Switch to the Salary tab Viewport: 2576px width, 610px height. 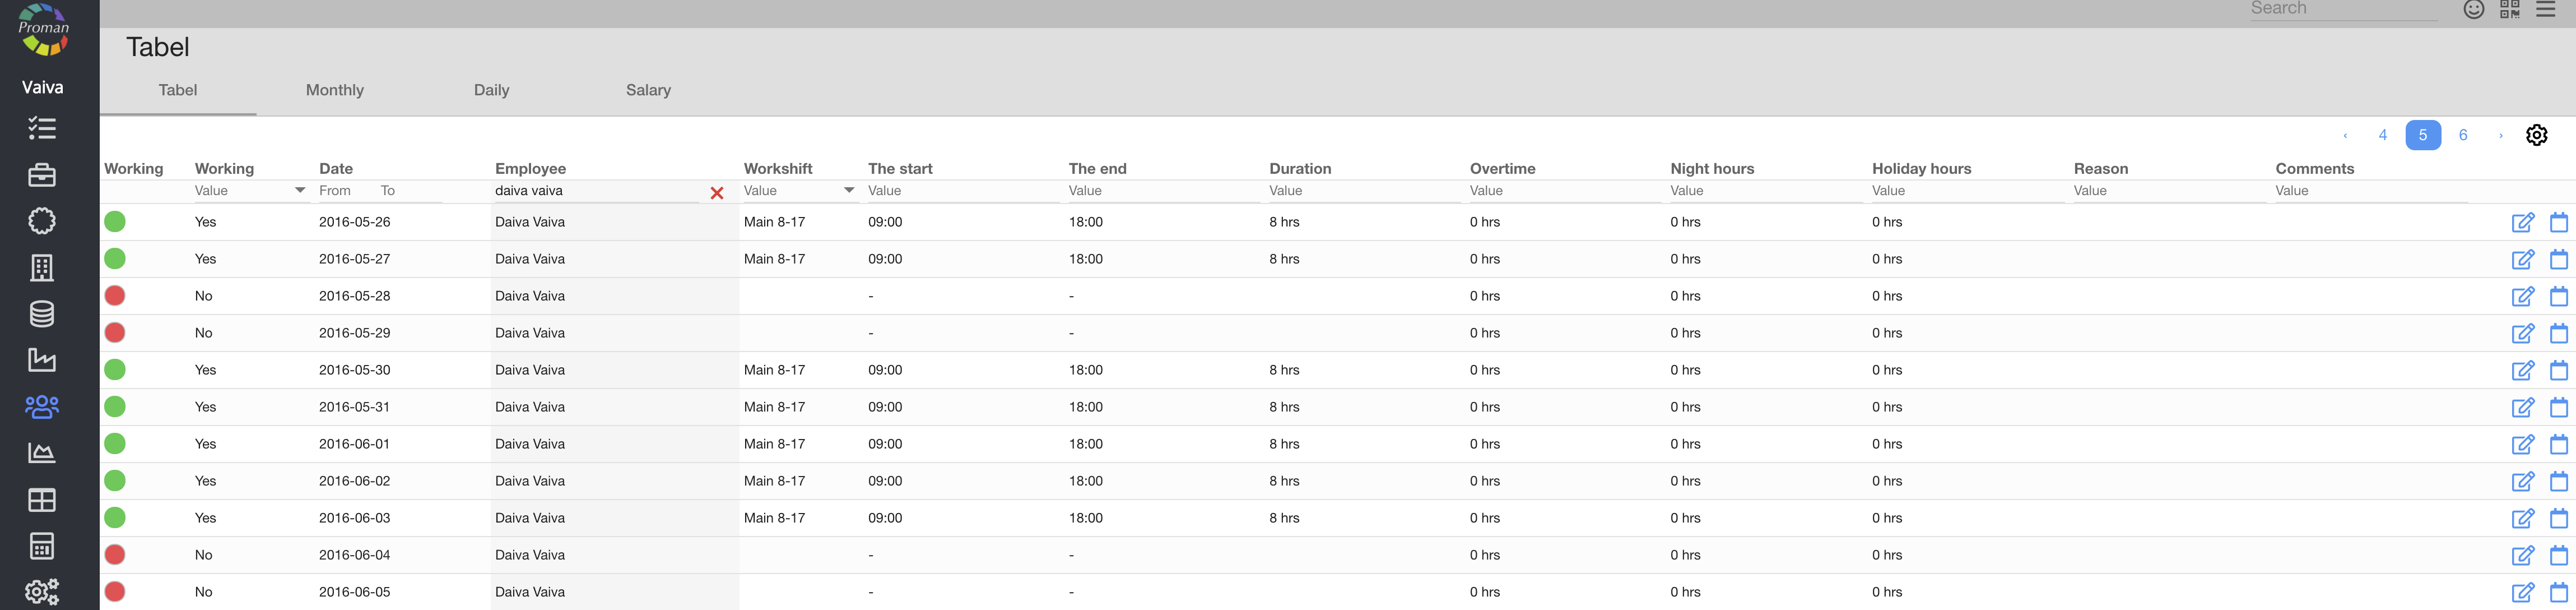pos(648,90)
